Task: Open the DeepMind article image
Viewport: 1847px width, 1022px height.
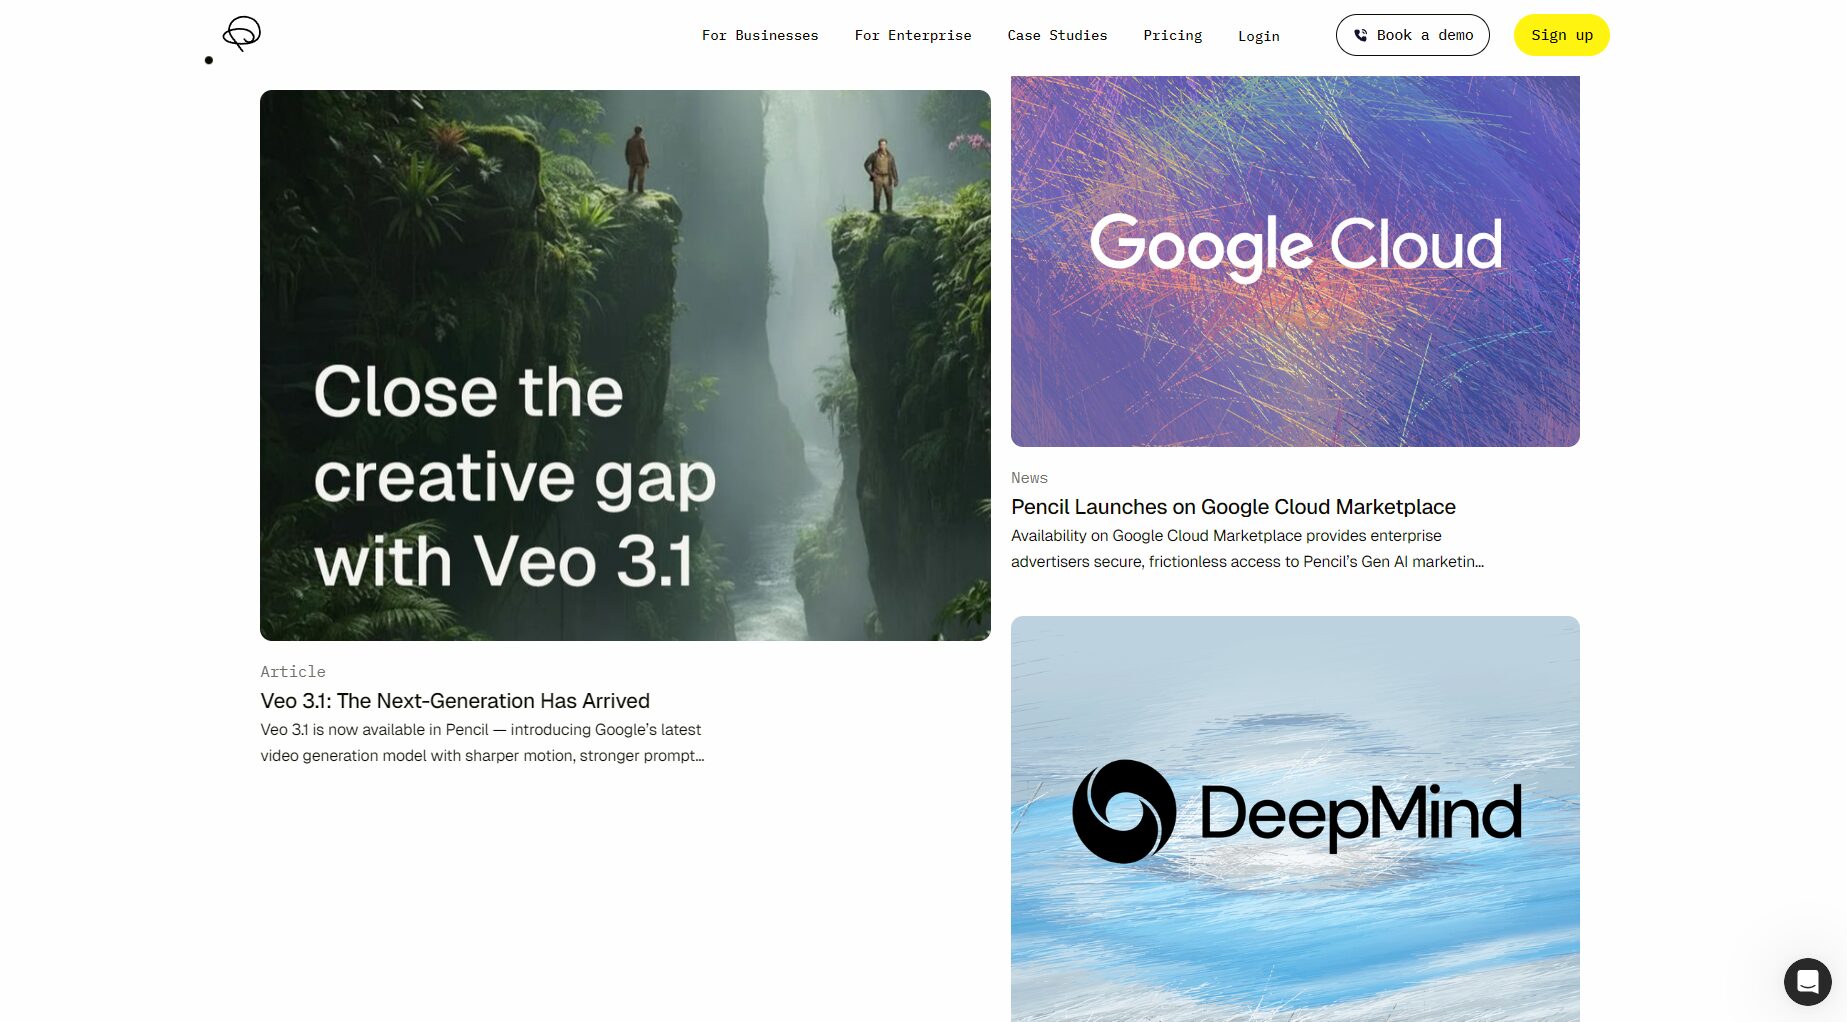Action: 1295,818
